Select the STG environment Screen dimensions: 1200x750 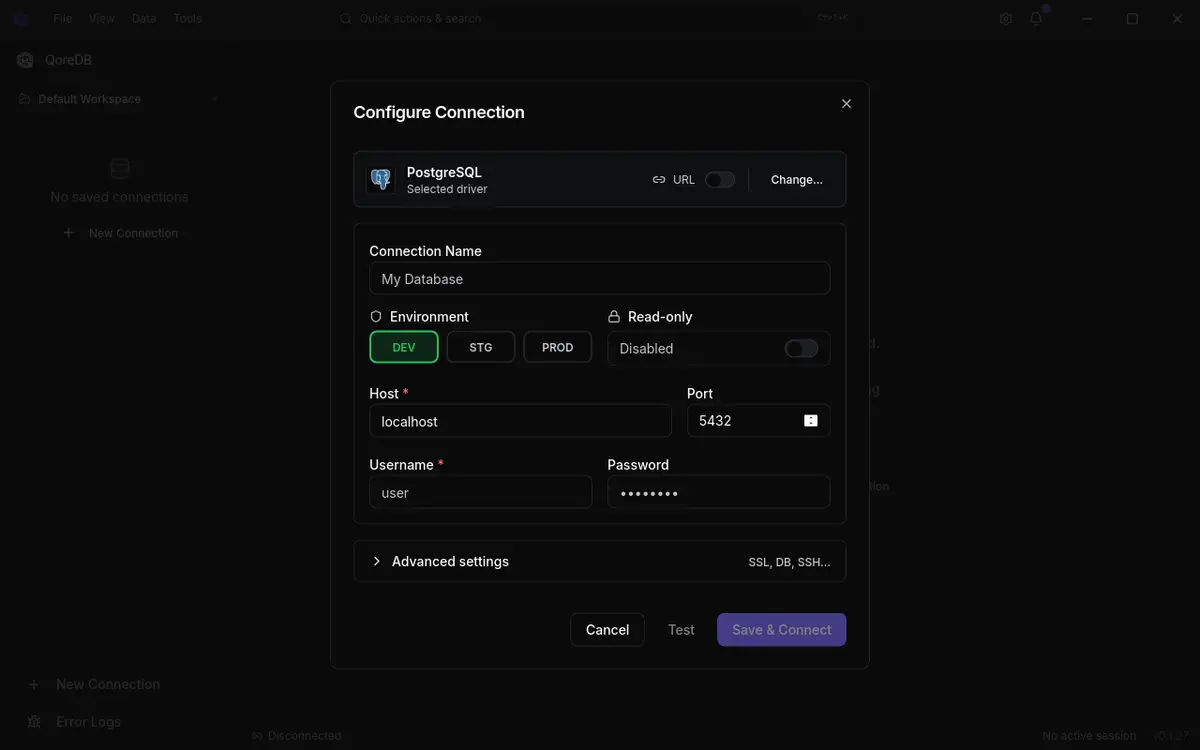coord(481,348)
